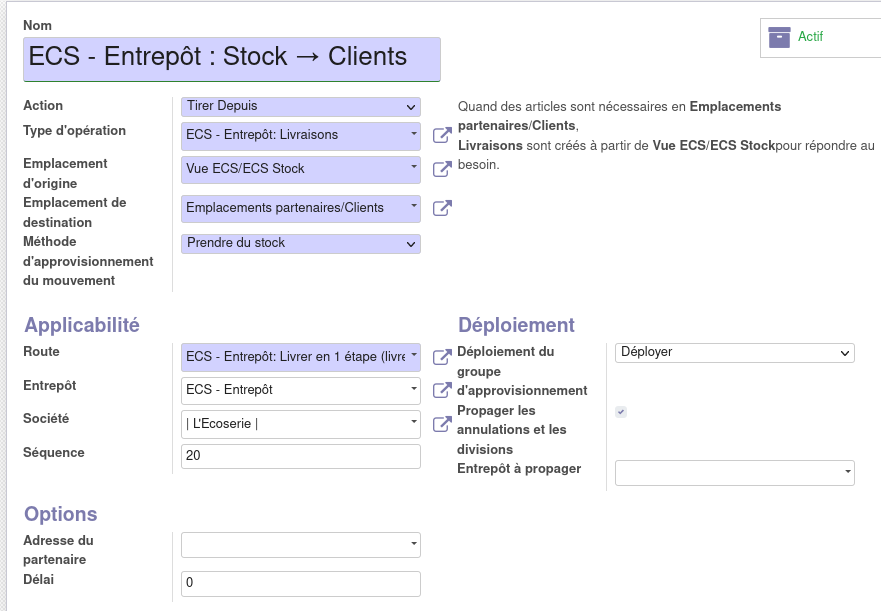
Task: Toggle Propager les annulations et les divisions checkbox
Action: (x=621, y=412)
